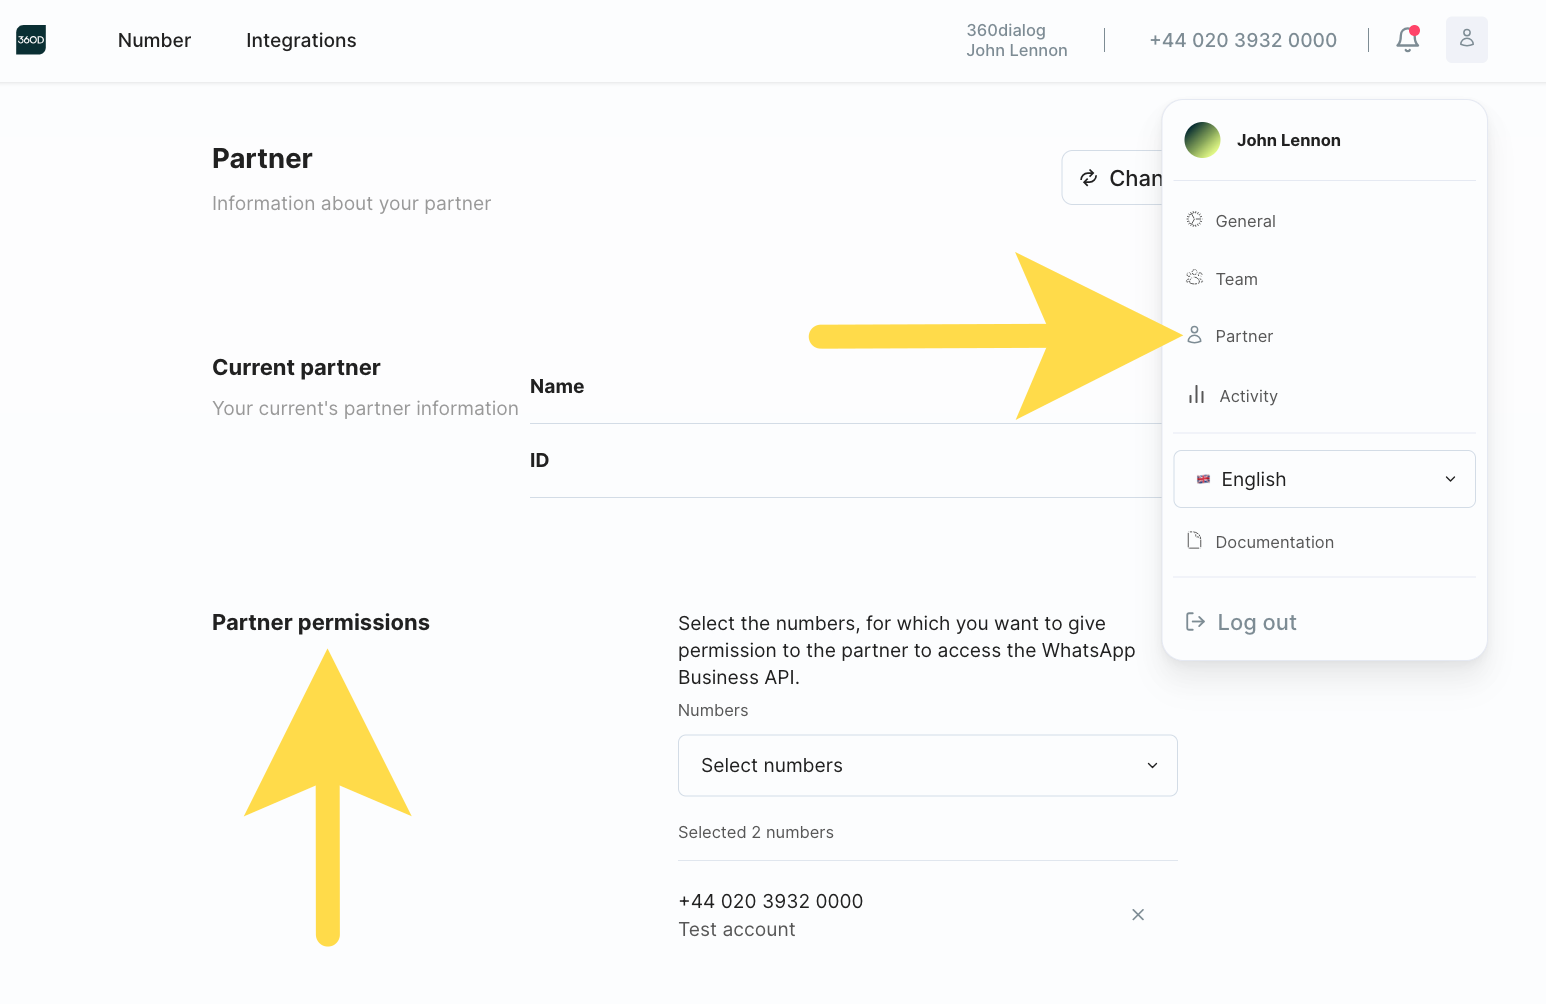Click the Documentation file icon

point(1194,541)
